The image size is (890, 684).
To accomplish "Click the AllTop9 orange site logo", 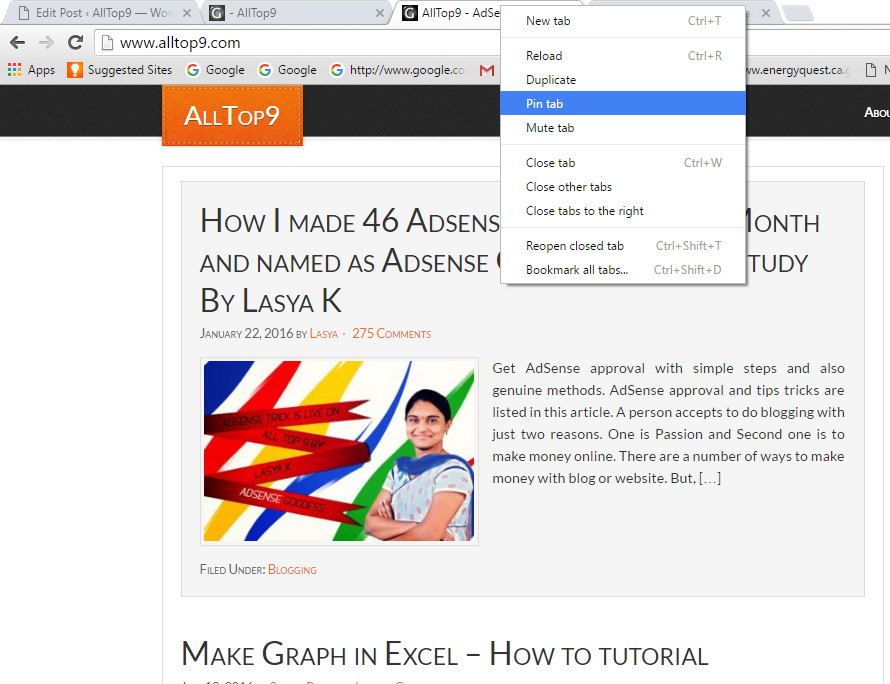I will (x=232, y=116).
